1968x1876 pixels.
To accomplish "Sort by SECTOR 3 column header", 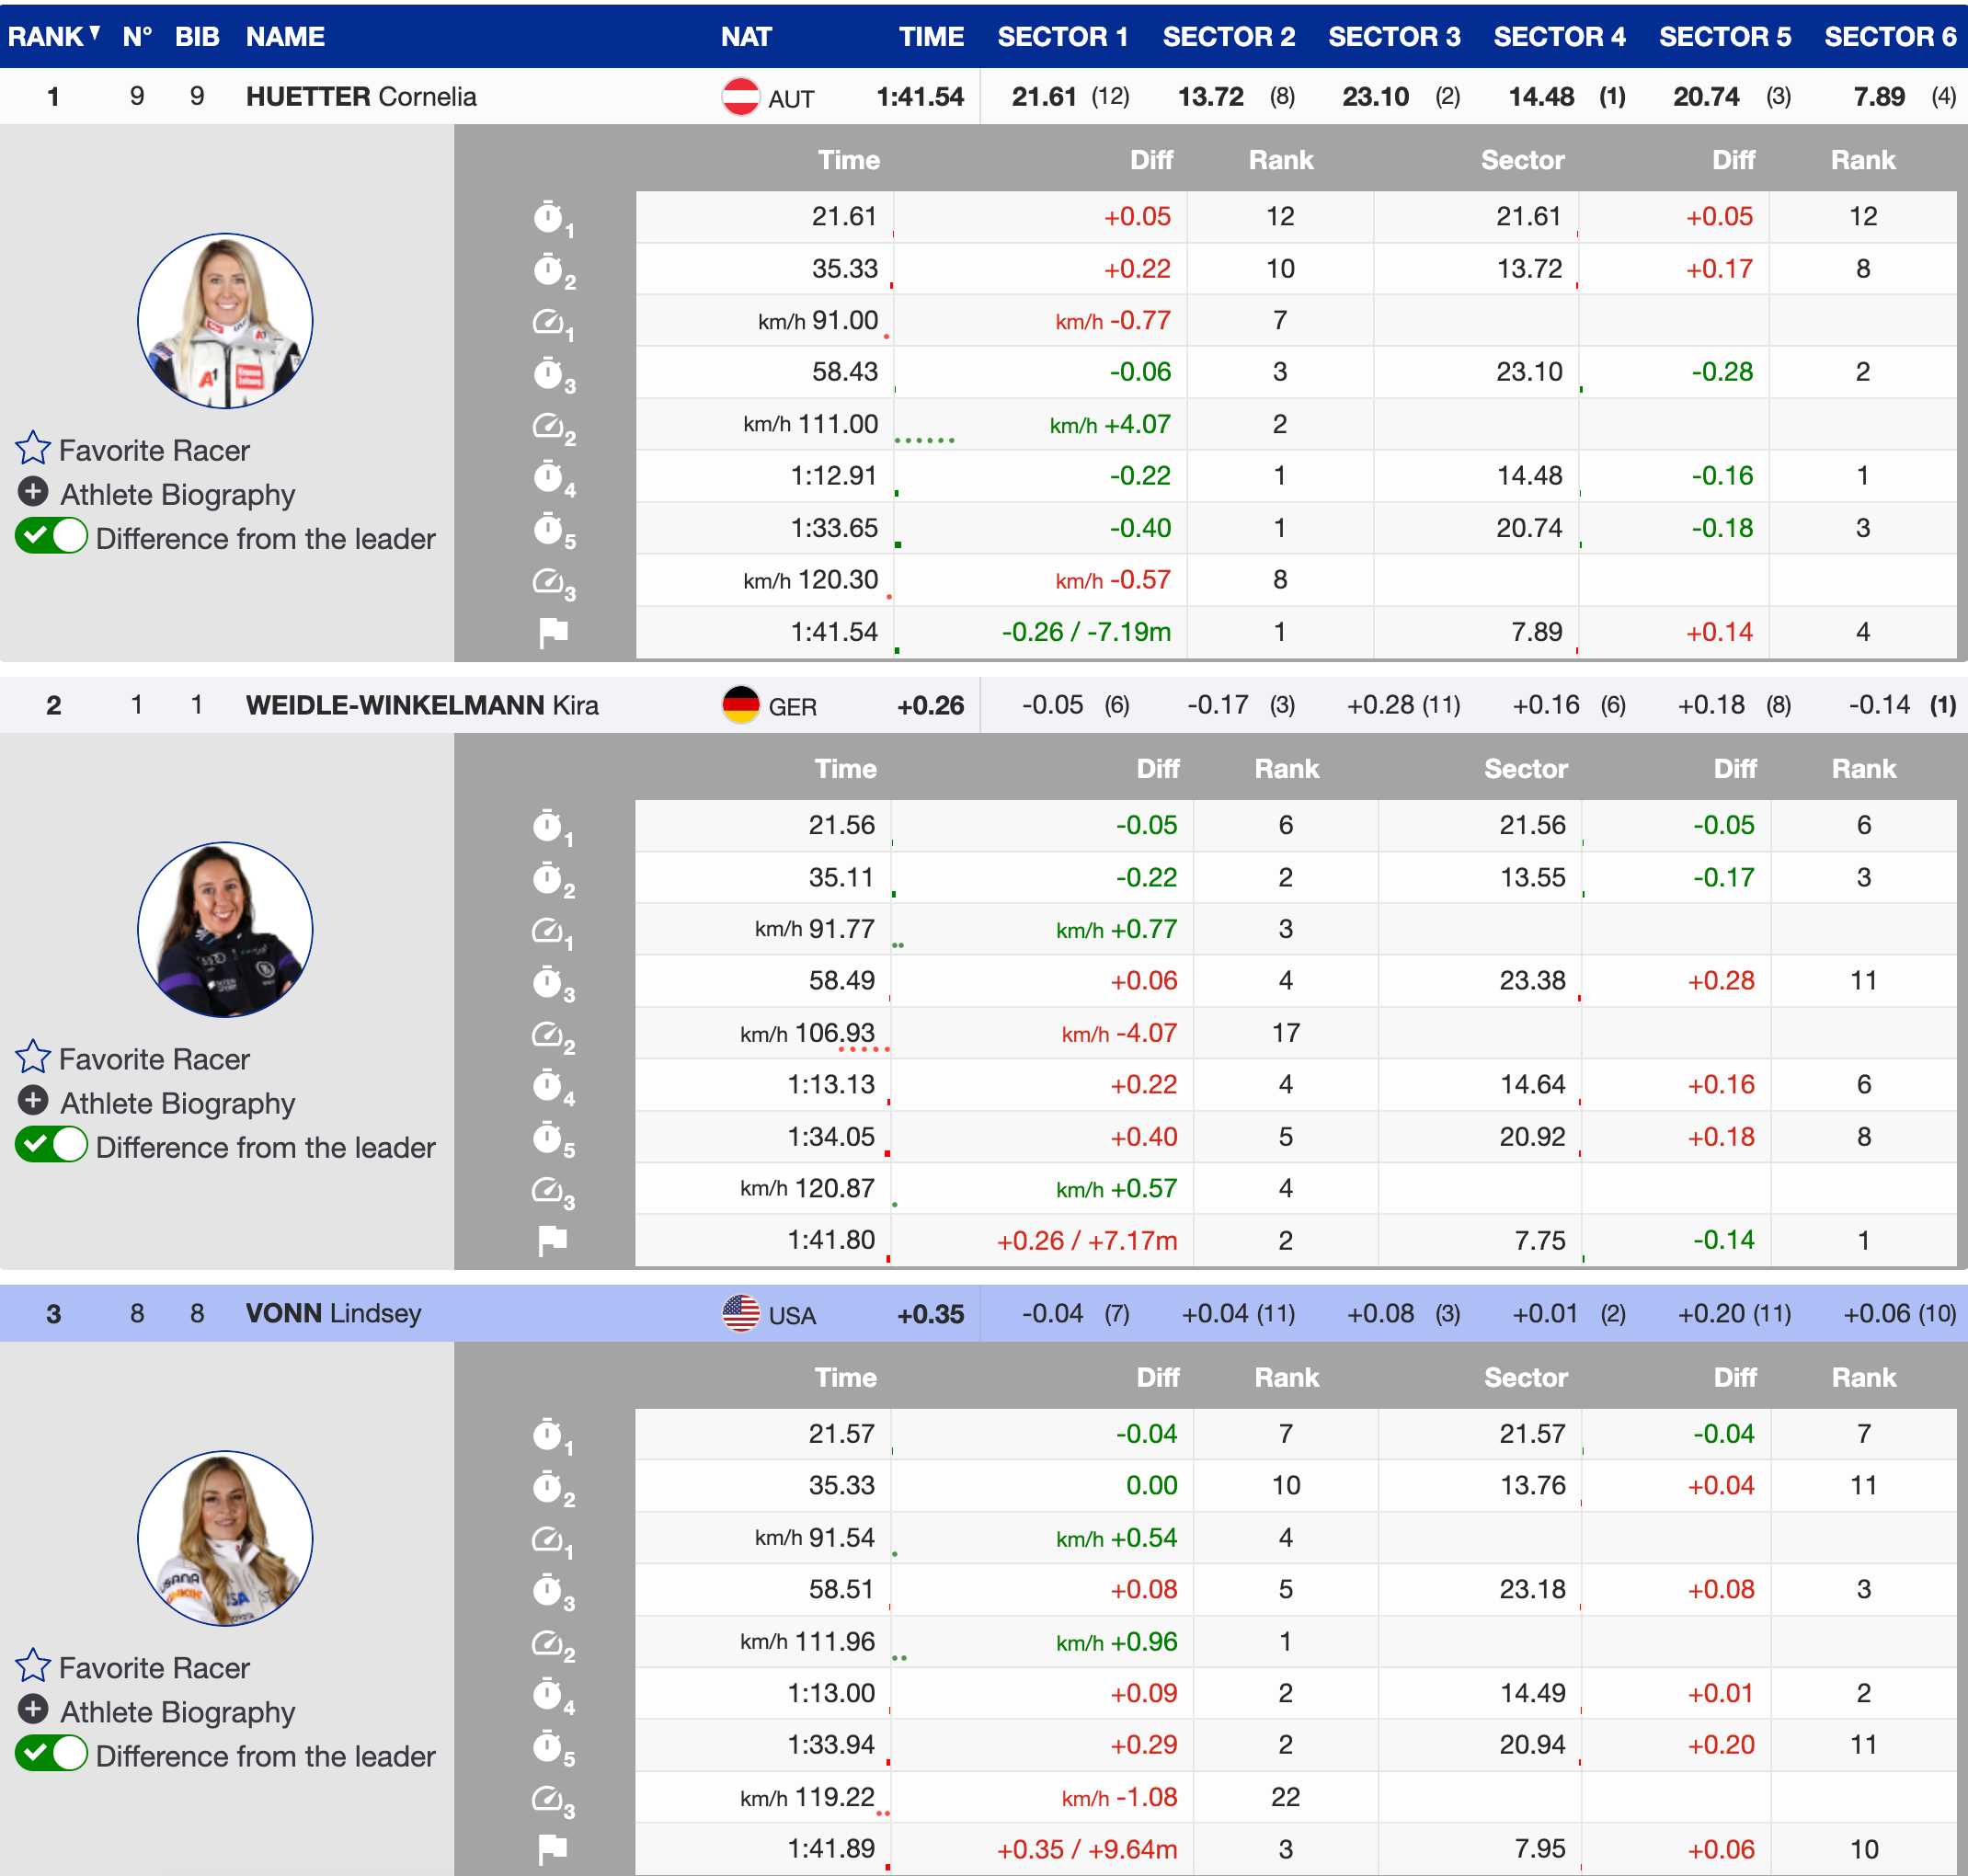I will click(x=1393, y=36).
